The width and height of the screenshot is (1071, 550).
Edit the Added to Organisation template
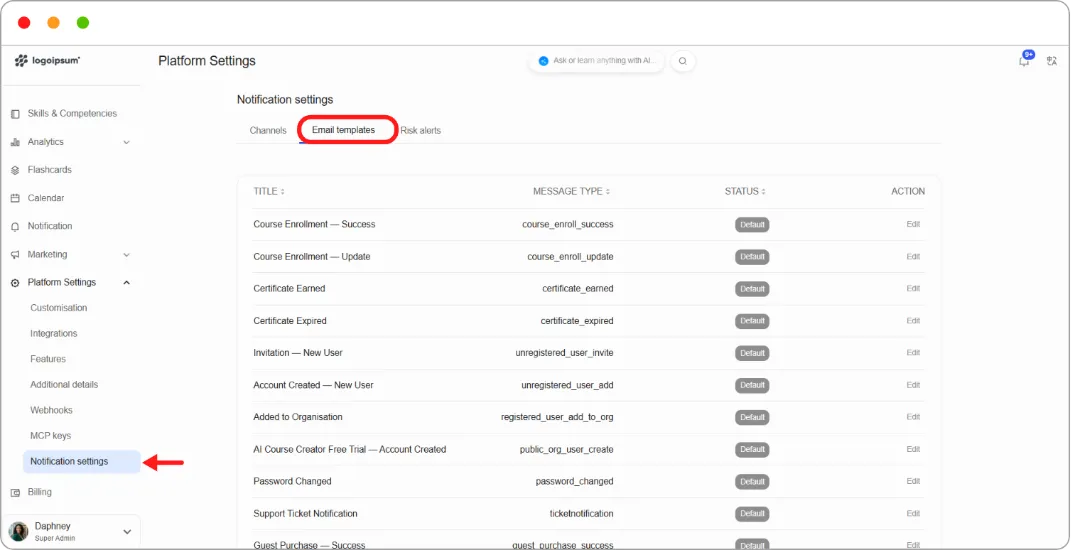tap(913, 417)
